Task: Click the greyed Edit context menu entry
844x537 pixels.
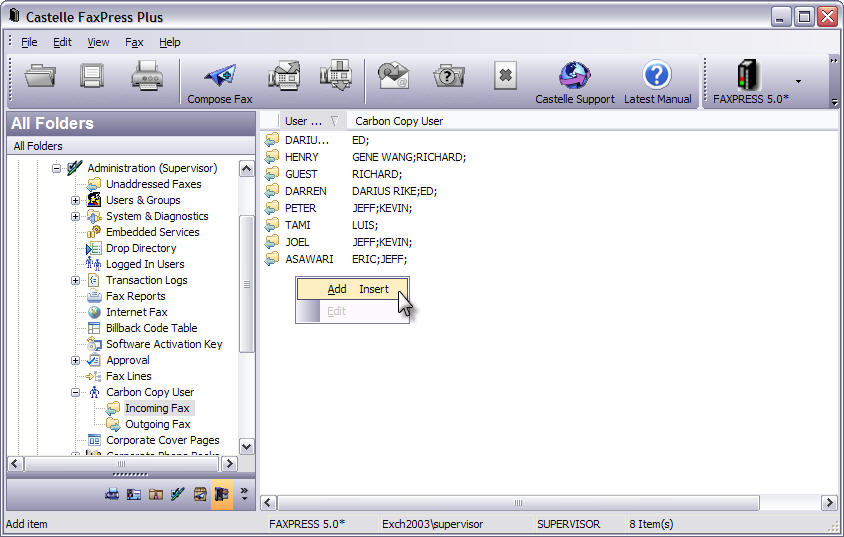Action: [x=353, y=311]
